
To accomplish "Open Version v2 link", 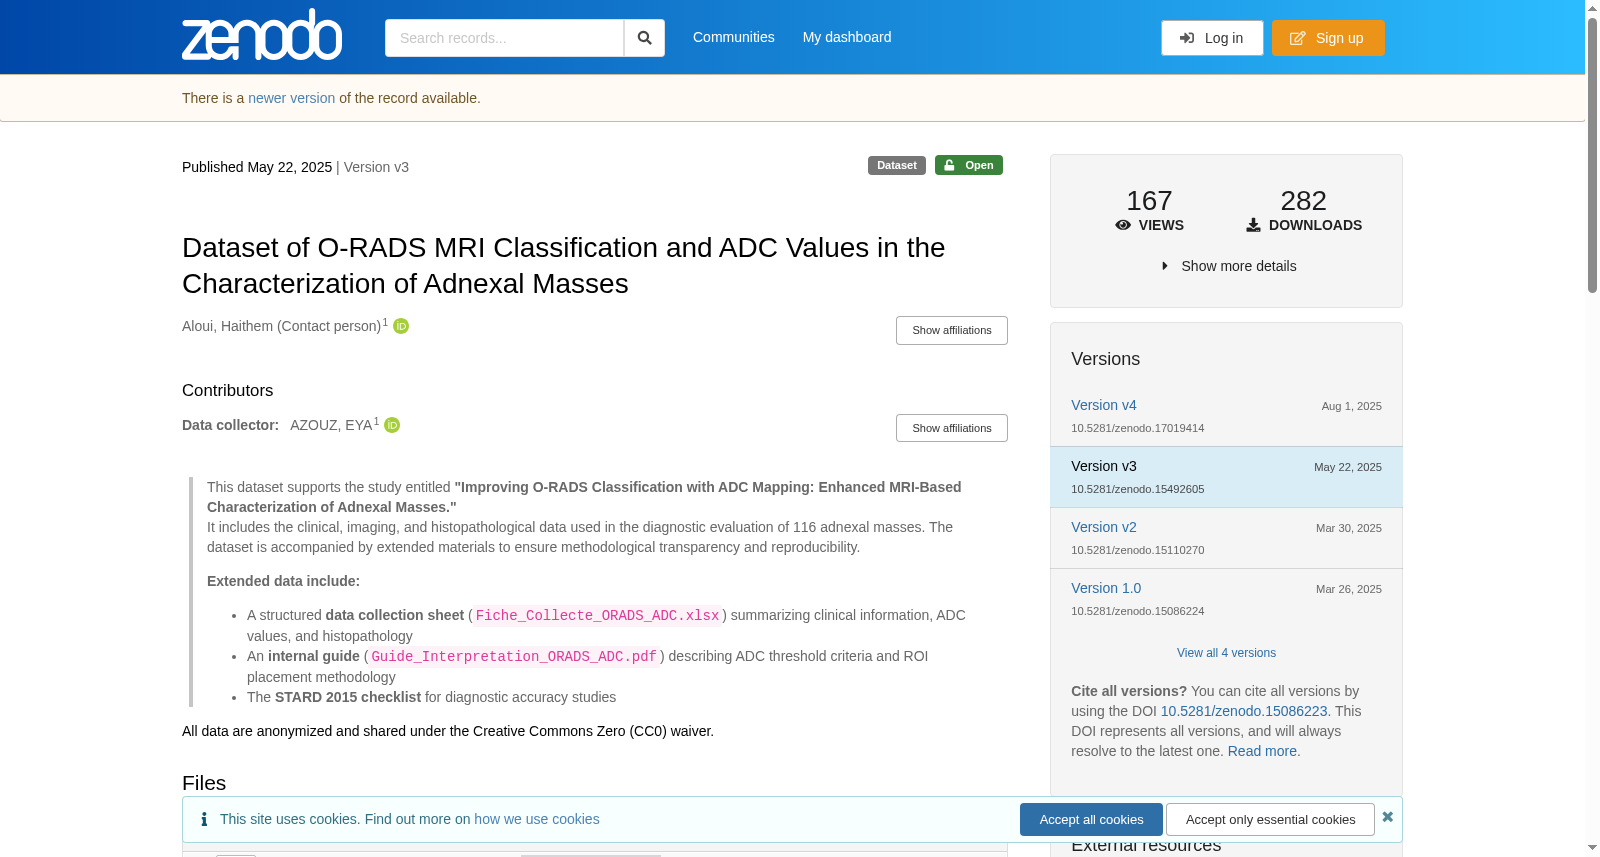I will [1103, 527].
